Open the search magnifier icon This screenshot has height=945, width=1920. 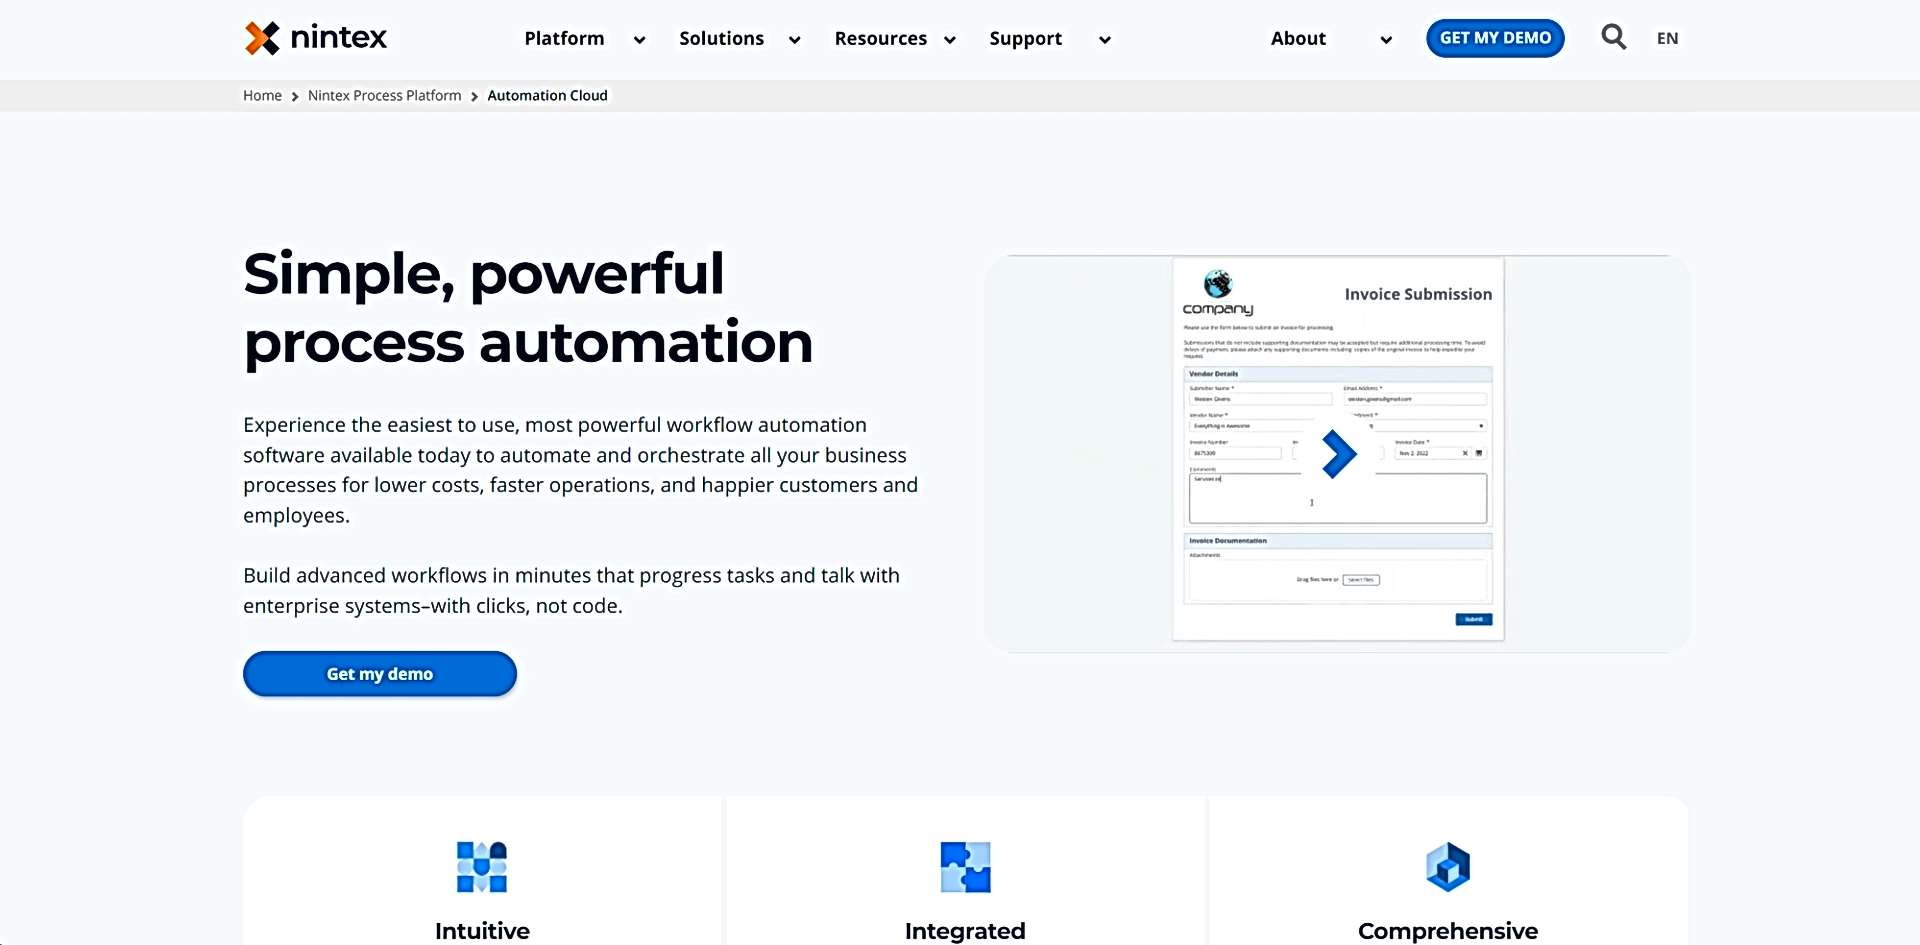pyautogui.click(x=1613, y=38)
